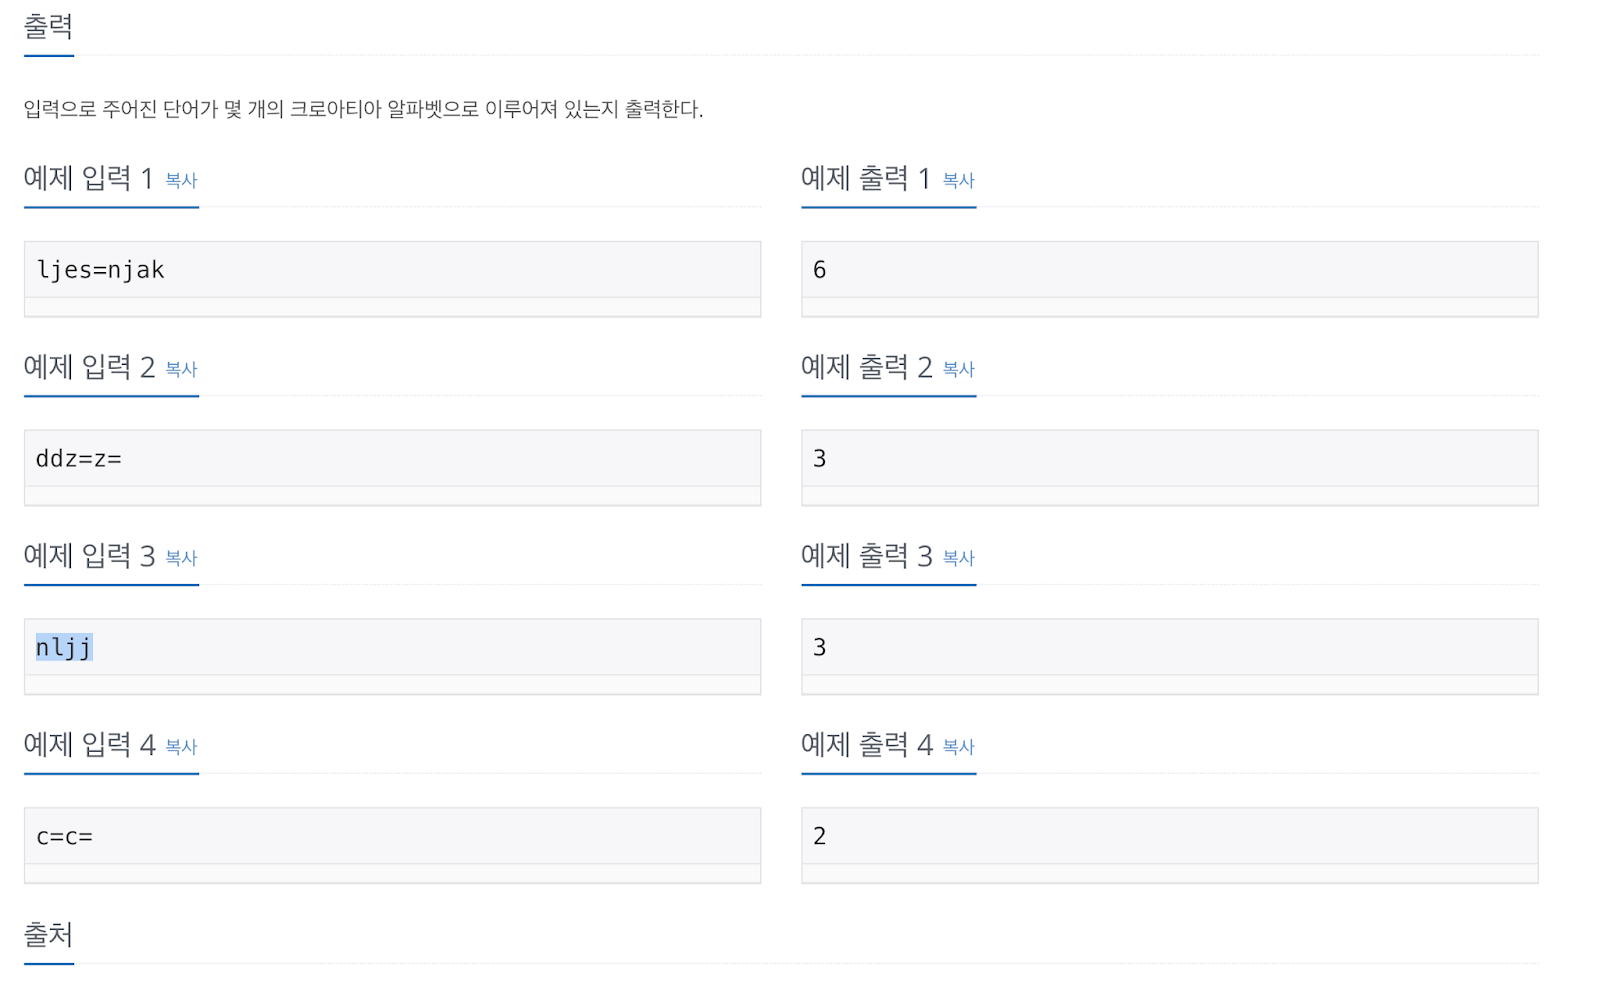The width and height of the screenshot is (1600, 988).
Task: Click the sample output box showing 2
Action: (1169, 837)
